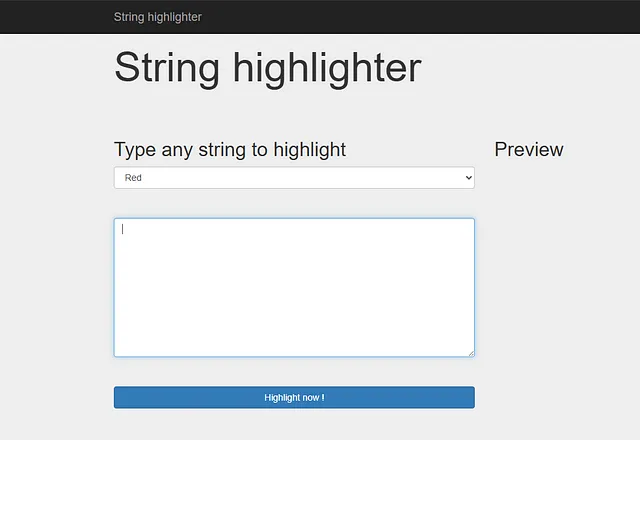Click the dark navigation bar background
Viewport: 640px width, 510px height.
[x=408, y=17]
